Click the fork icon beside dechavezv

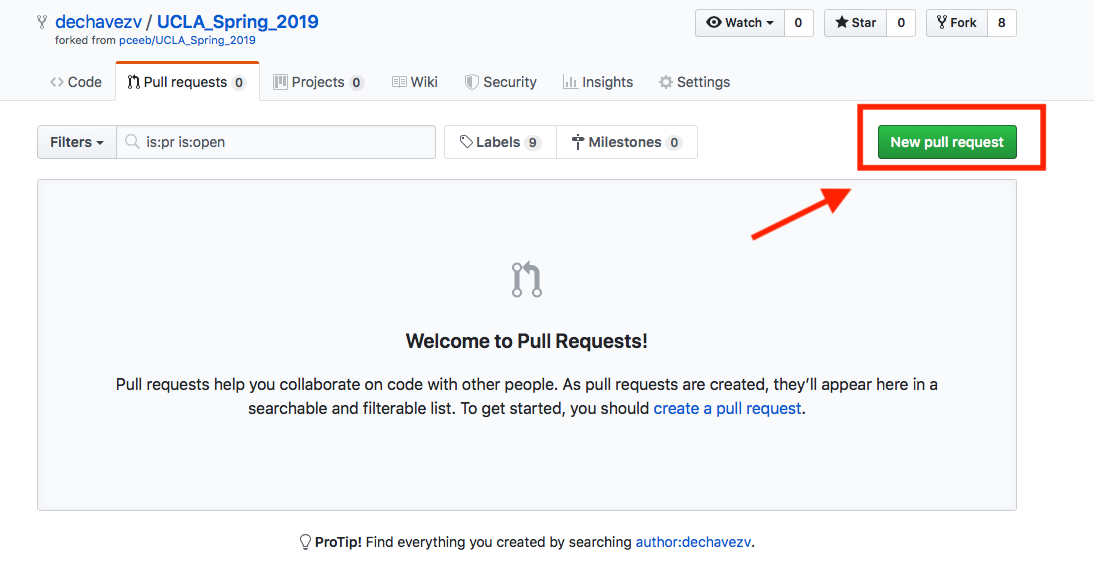(x=42, y=22)
